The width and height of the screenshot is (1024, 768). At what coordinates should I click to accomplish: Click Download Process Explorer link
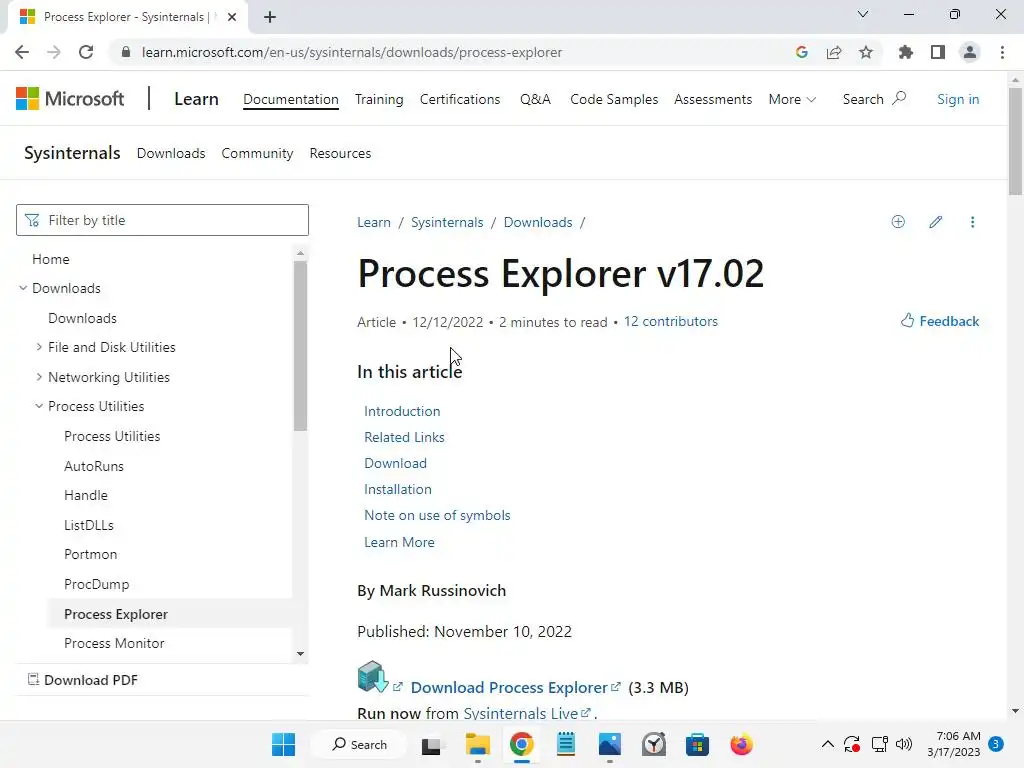[509, 688]
